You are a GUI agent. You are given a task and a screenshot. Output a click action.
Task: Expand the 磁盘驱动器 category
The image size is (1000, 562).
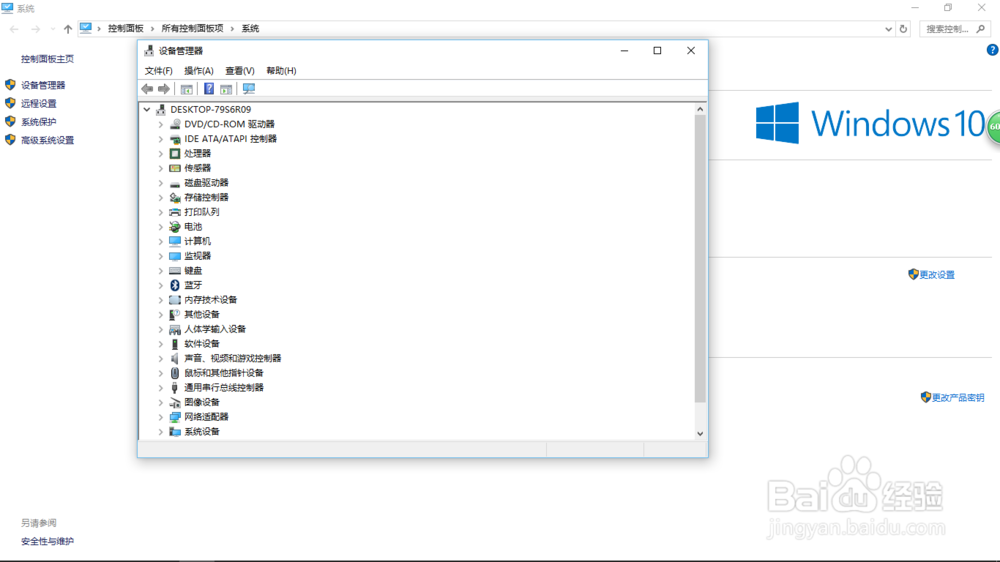click(161, 183)
